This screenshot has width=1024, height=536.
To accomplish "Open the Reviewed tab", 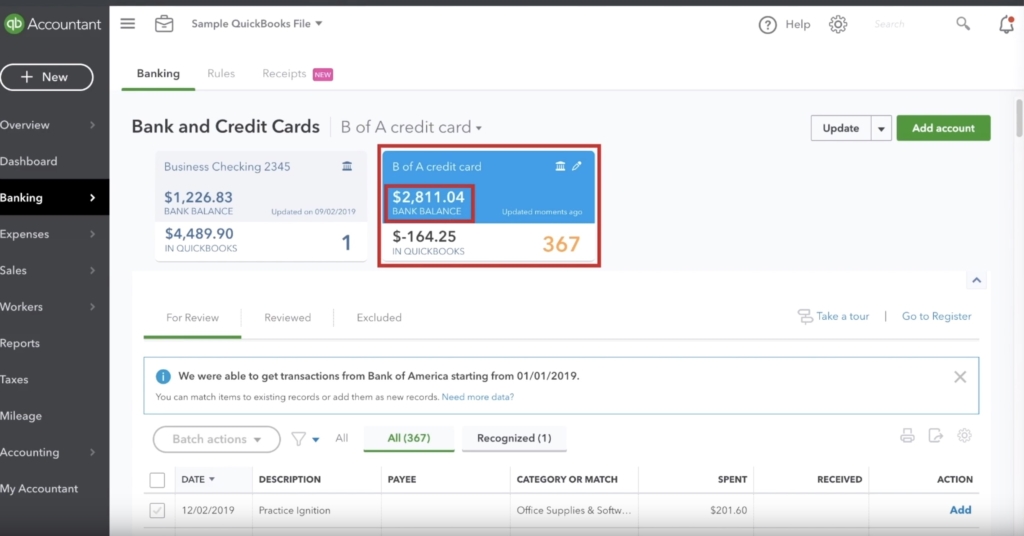I will pyautogui.click(x=287, y=318).
